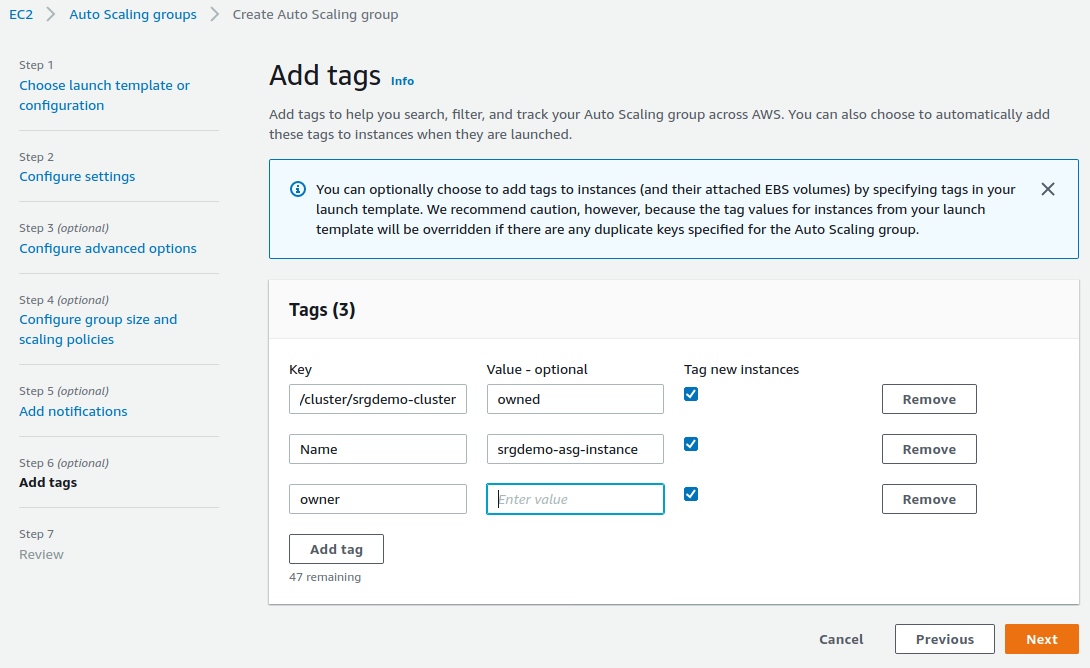Go to Auto Scaling groups breadcrumb
1090x668 pixels.
133,15
